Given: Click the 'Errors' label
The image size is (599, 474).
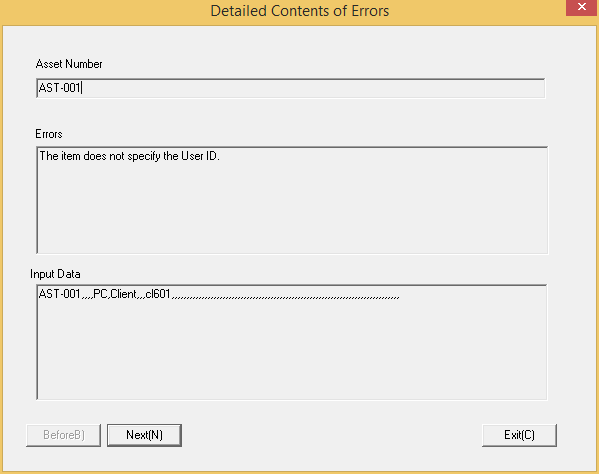Looking at the screenshot, I should point(49,134).
